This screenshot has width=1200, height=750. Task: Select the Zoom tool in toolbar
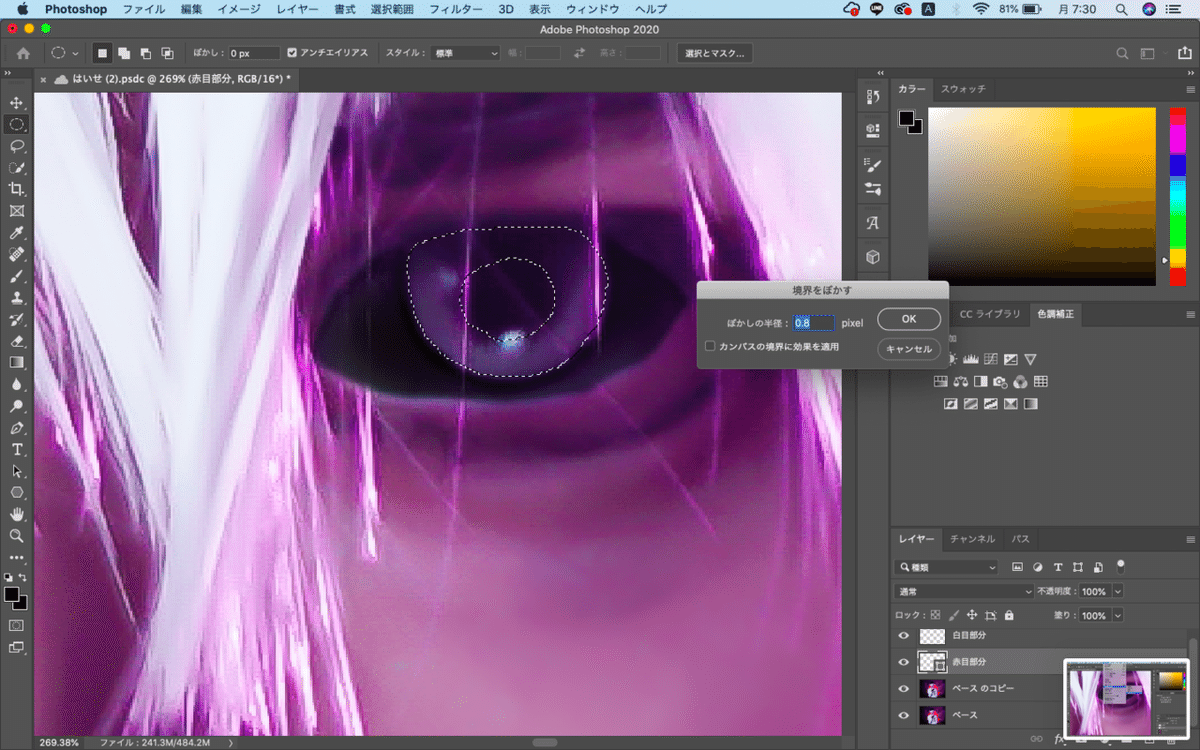[x=16, y=536]
